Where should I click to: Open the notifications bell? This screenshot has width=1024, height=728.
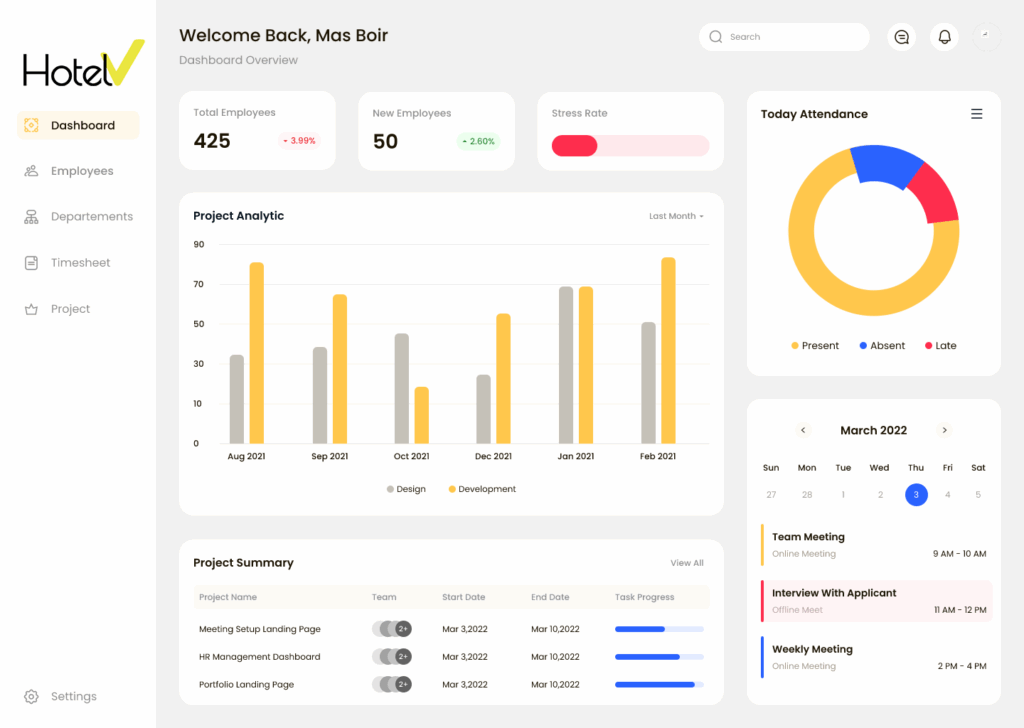(x=944, y=37)
